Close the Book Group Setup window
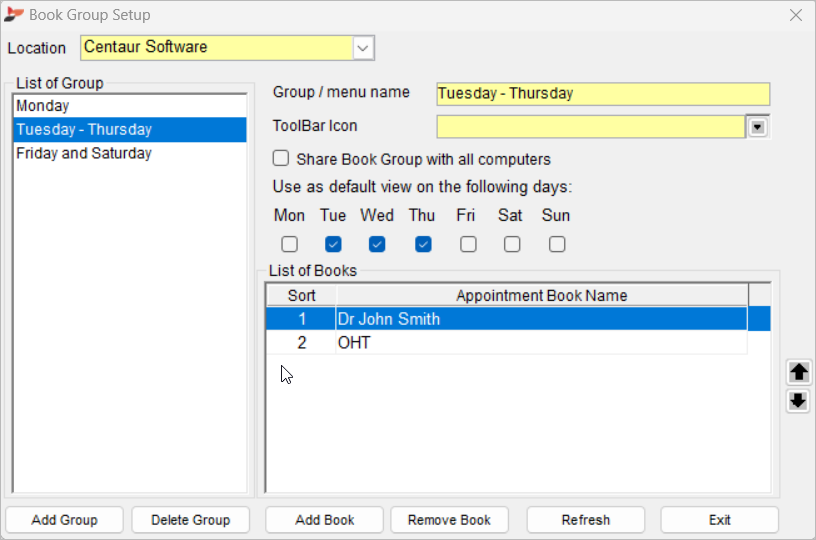The height and width of the screenshot is (540, 816). click(x=796, y=15)
